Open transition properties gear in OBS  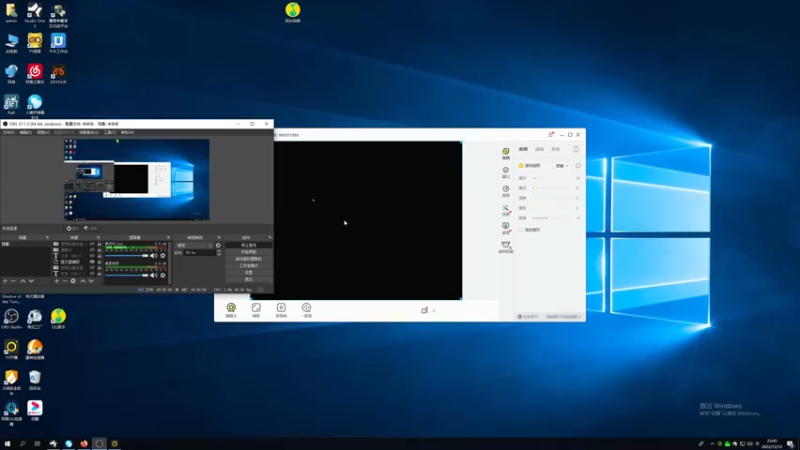[218, 245]
